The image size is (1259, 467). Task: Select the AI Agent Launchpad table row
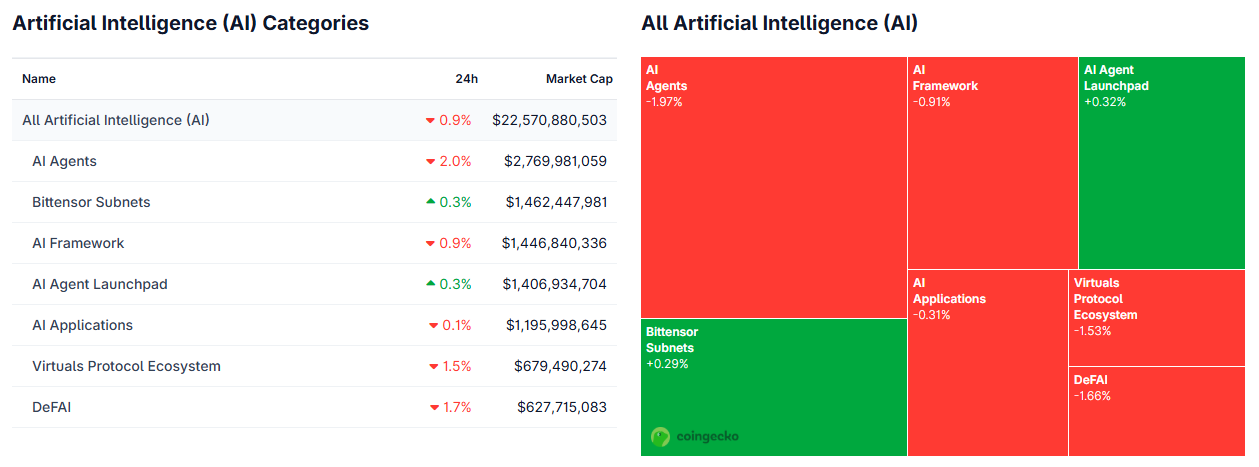pos(100,284)
